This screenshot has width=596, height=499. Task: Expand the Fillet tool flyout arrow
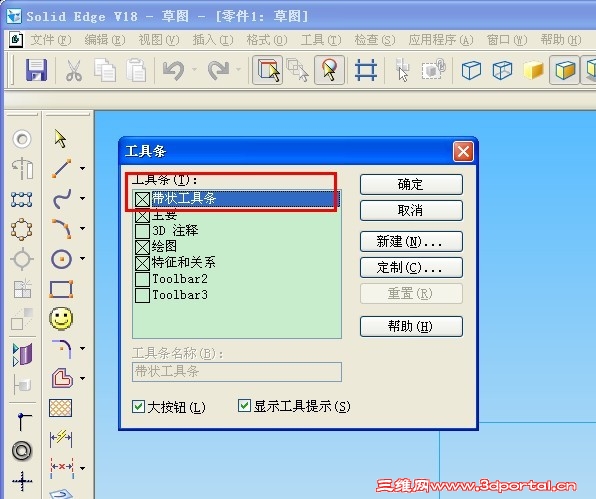pyautogui.click(x=82, y=348)
